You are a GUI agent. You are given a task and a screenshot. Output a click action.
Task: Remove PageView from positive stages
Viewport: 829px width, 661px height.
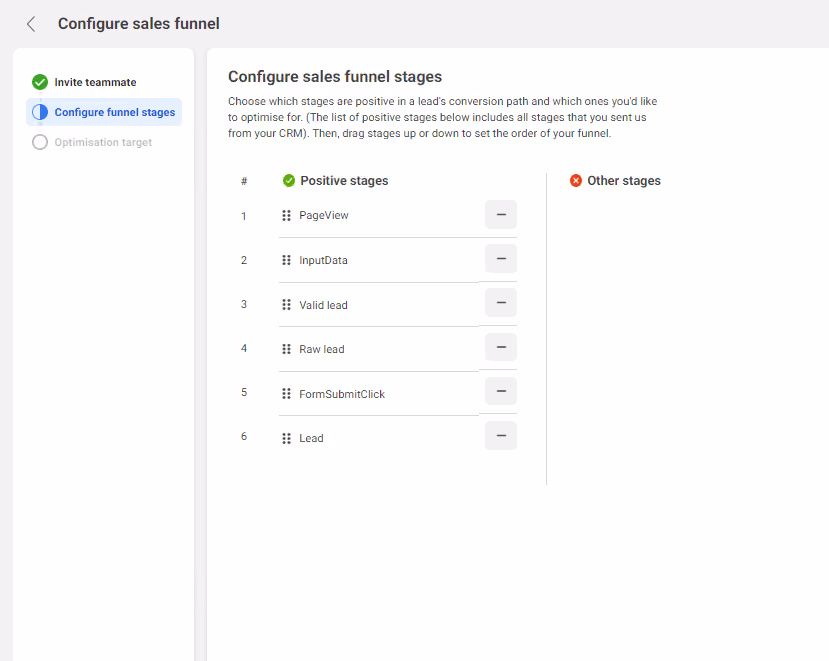click(501, 215)
